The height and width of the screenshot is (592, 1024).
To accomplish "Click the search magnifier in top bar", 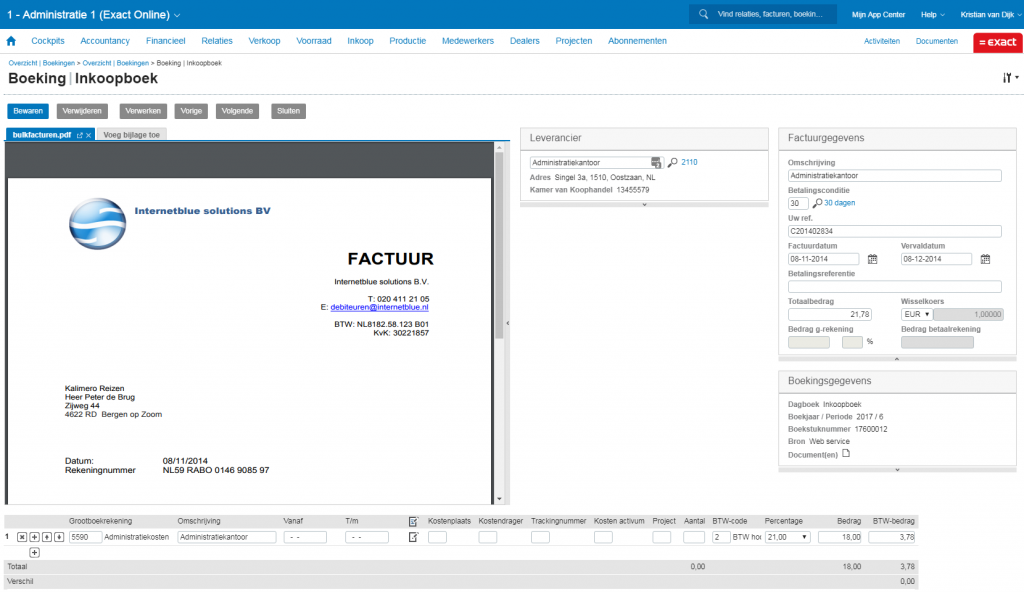I will coord(703,14).
